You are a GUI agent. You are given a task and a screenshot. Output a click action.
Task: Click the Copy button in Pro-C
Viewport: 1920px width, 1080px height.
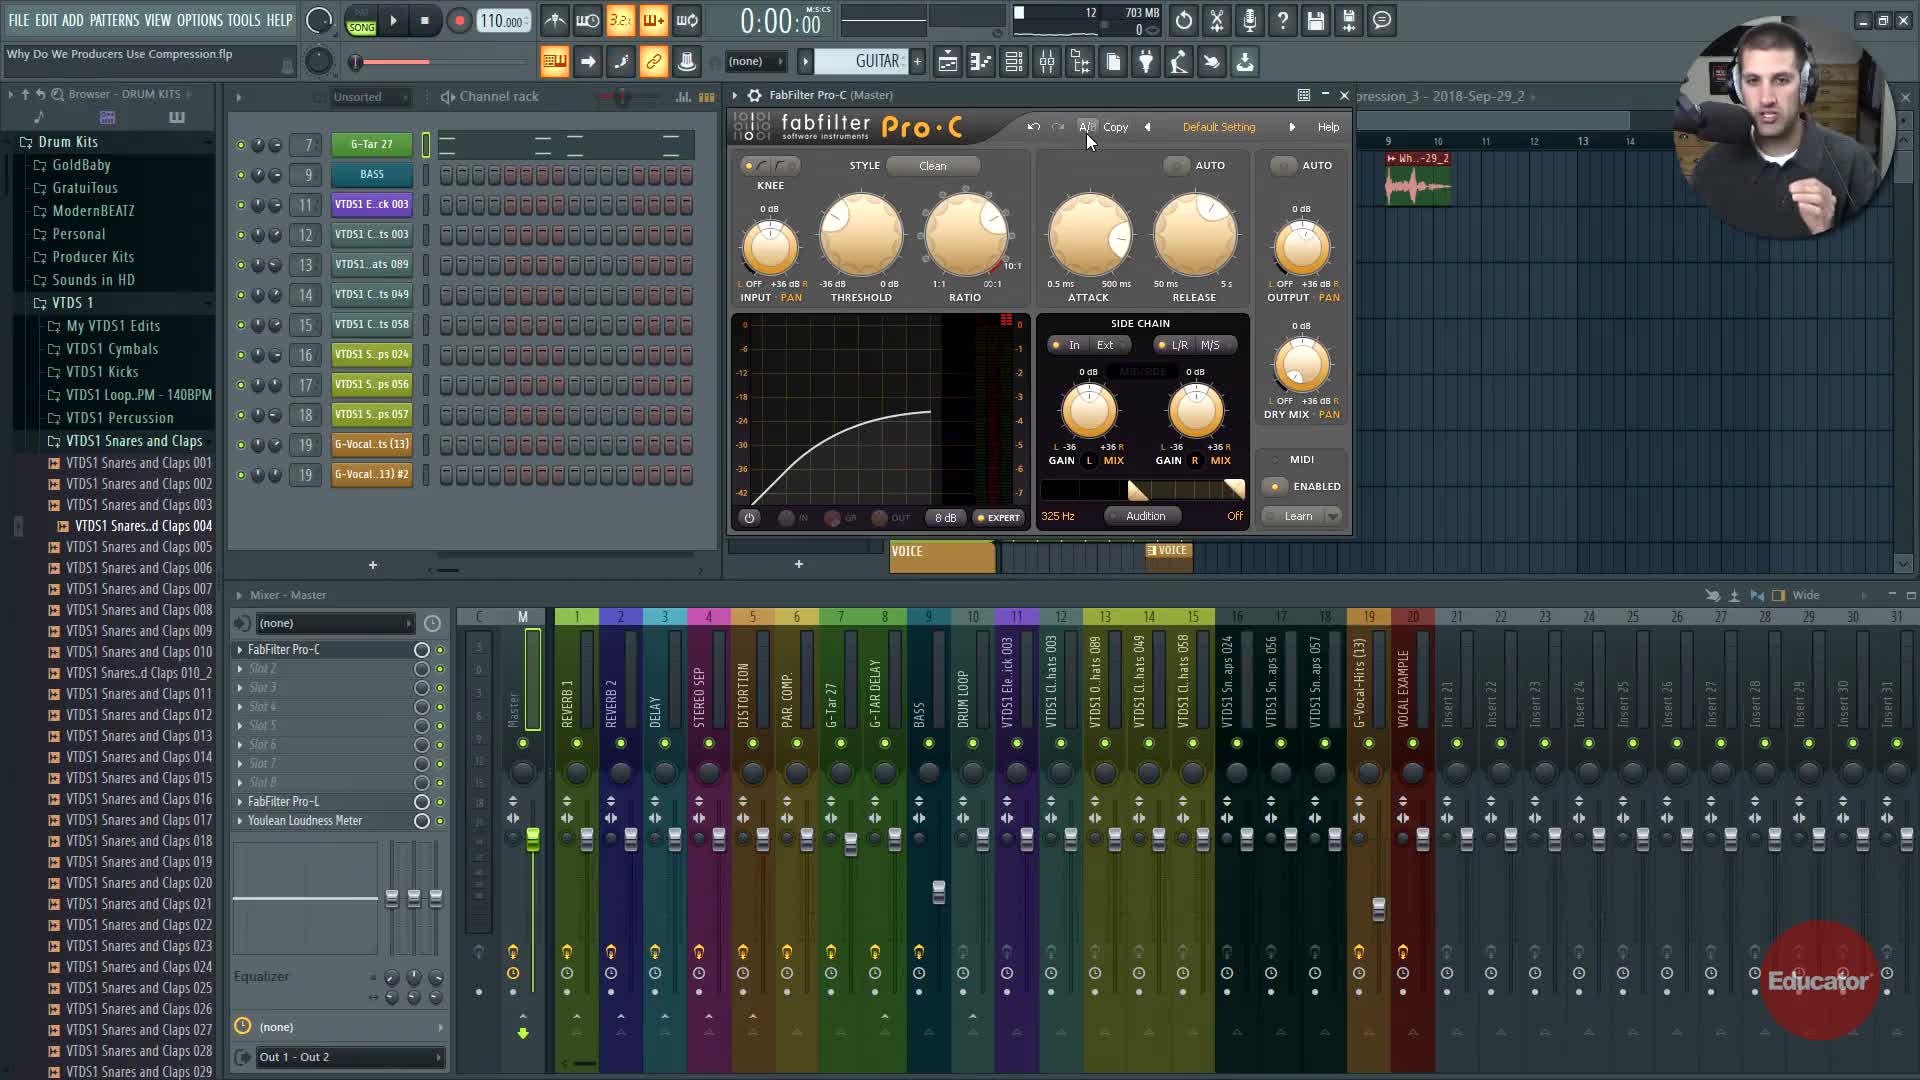1115,127
